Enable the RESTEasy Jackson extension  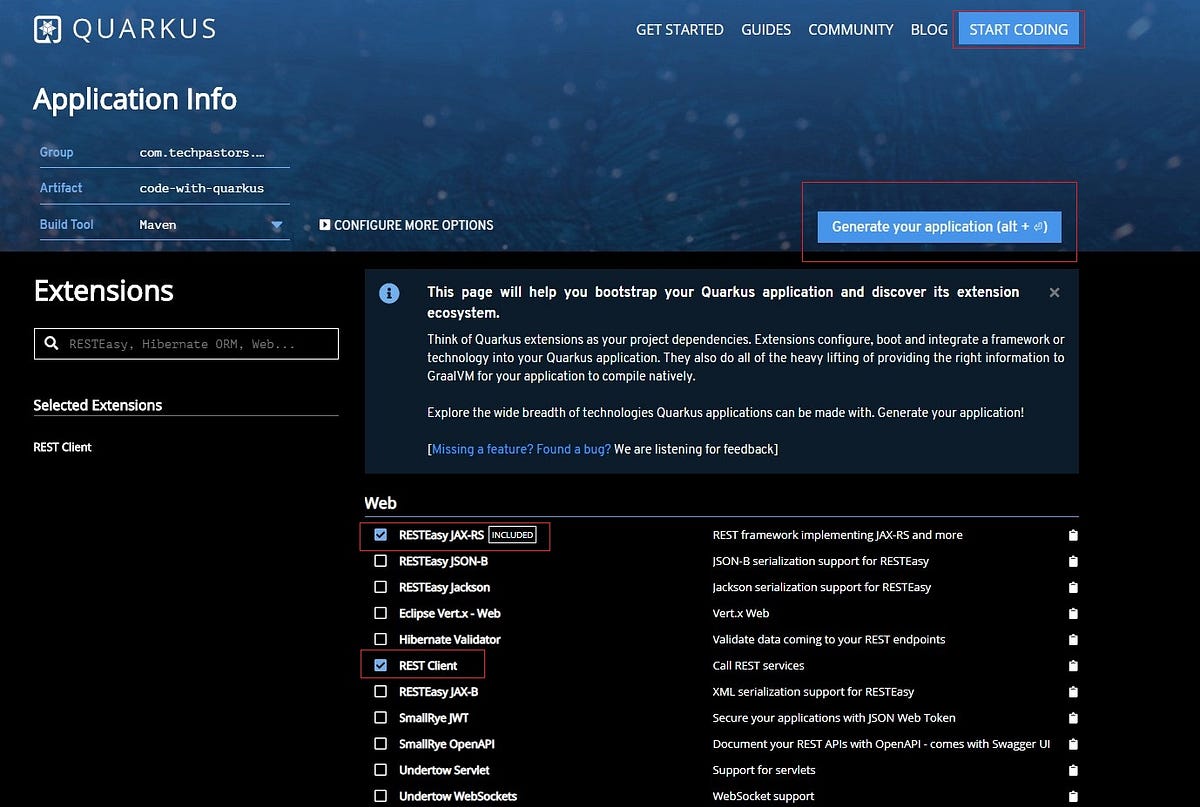tap(380, 587)
